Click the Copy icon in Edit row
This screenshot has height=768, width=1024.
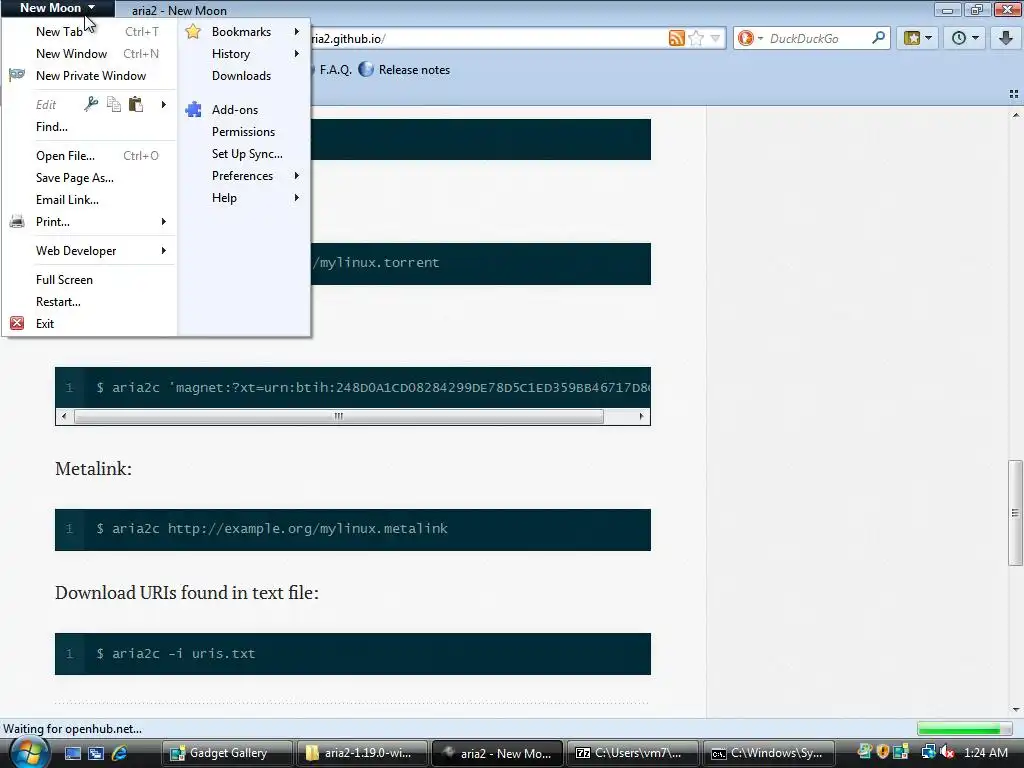point(114,104)
